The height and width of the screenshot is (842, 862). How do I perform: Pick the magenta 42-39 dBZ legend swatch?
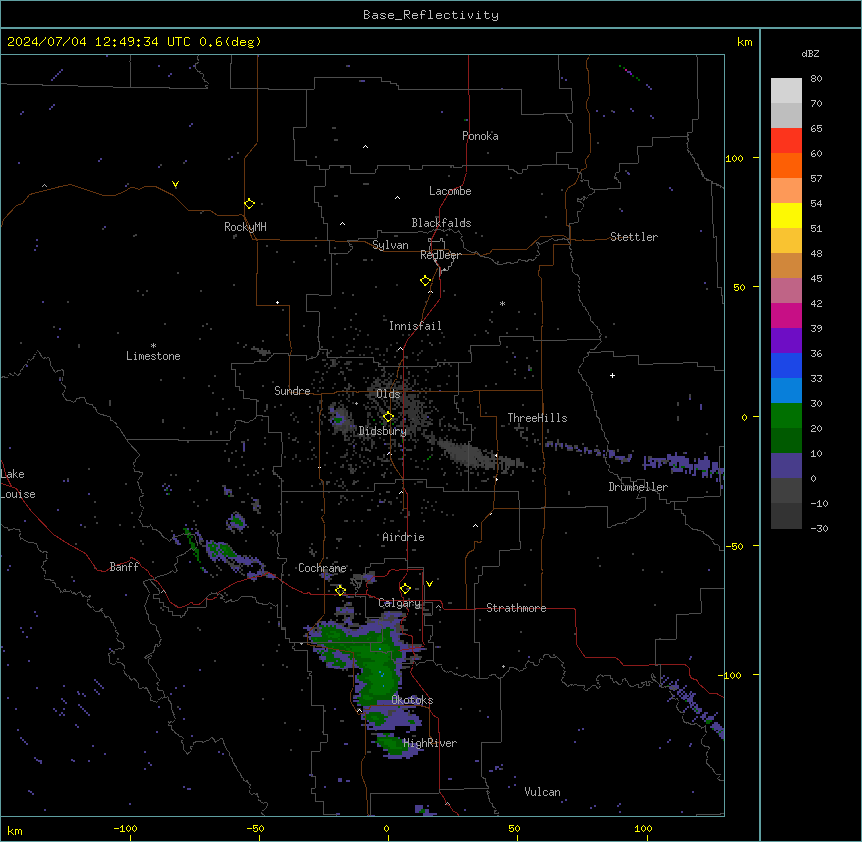(786, 315)
